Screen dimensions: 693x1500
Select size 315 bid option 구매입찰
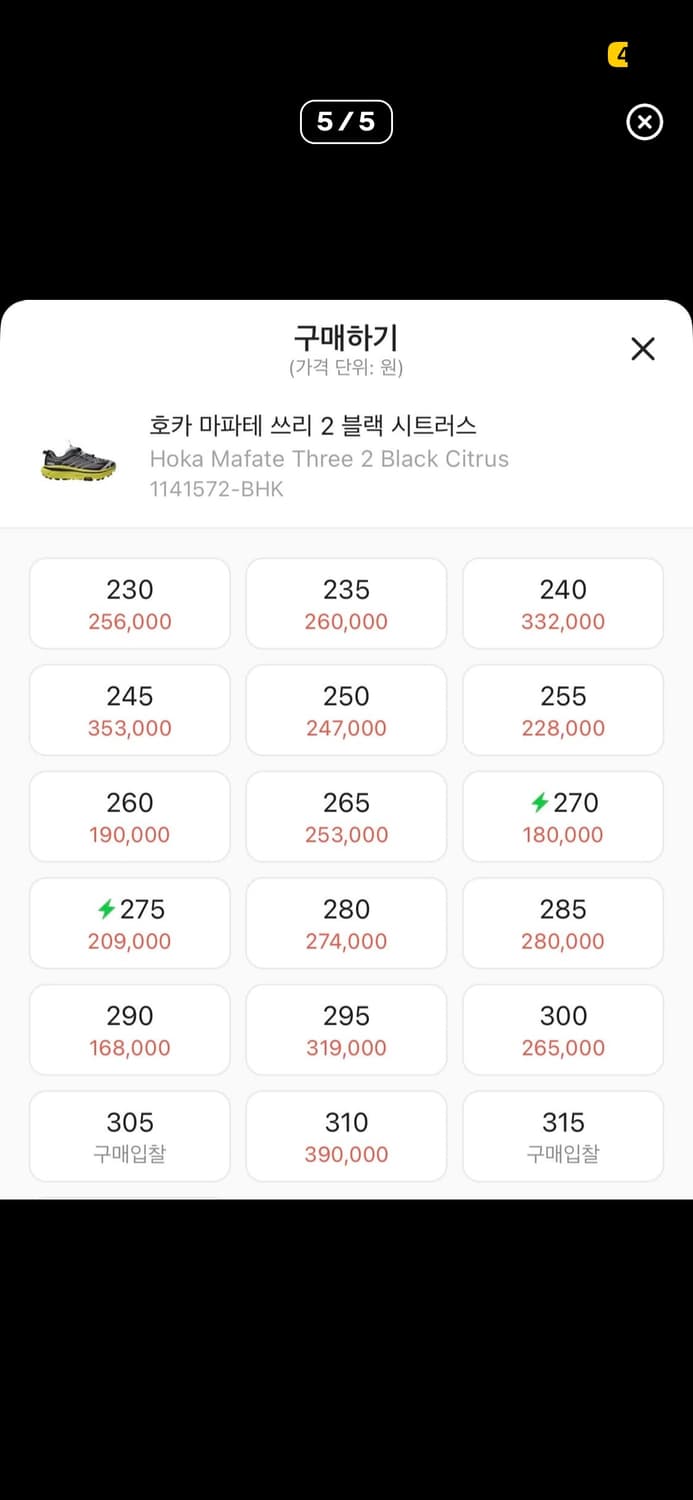click(562, 1136)
